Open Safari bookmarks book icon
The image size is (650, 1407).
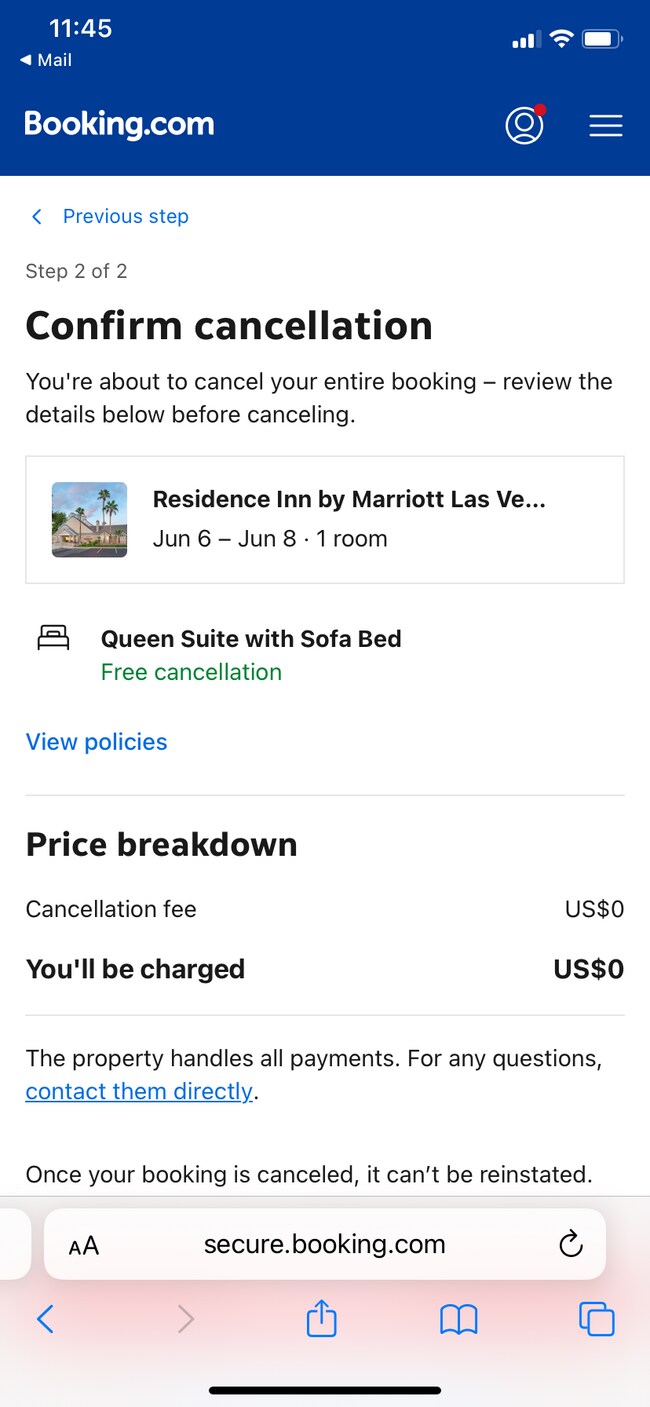click(459, 1320)
